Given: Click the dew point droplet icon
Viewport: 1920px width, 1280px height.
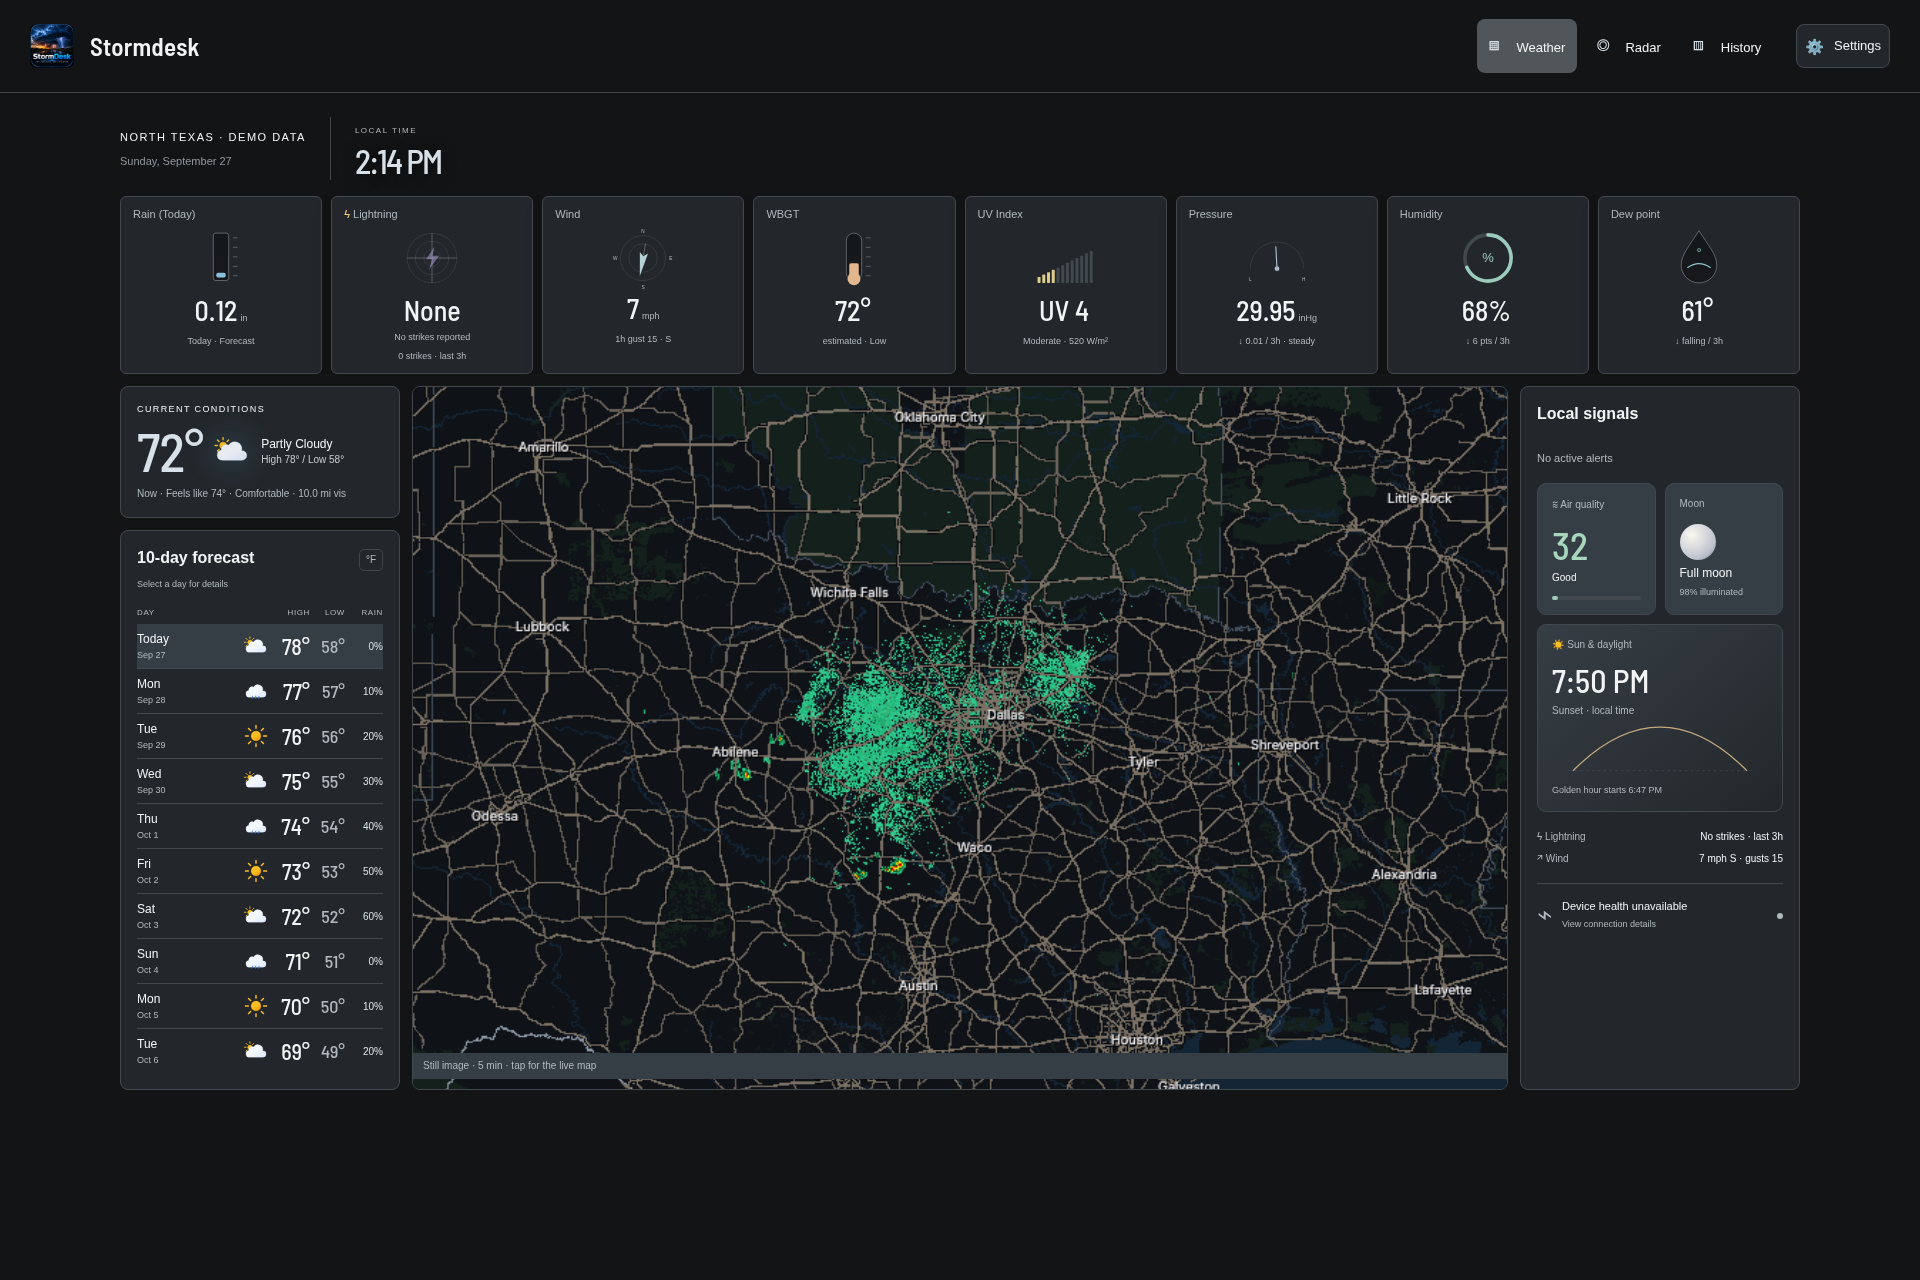Looking at the screenshot, I should 1699,257.
